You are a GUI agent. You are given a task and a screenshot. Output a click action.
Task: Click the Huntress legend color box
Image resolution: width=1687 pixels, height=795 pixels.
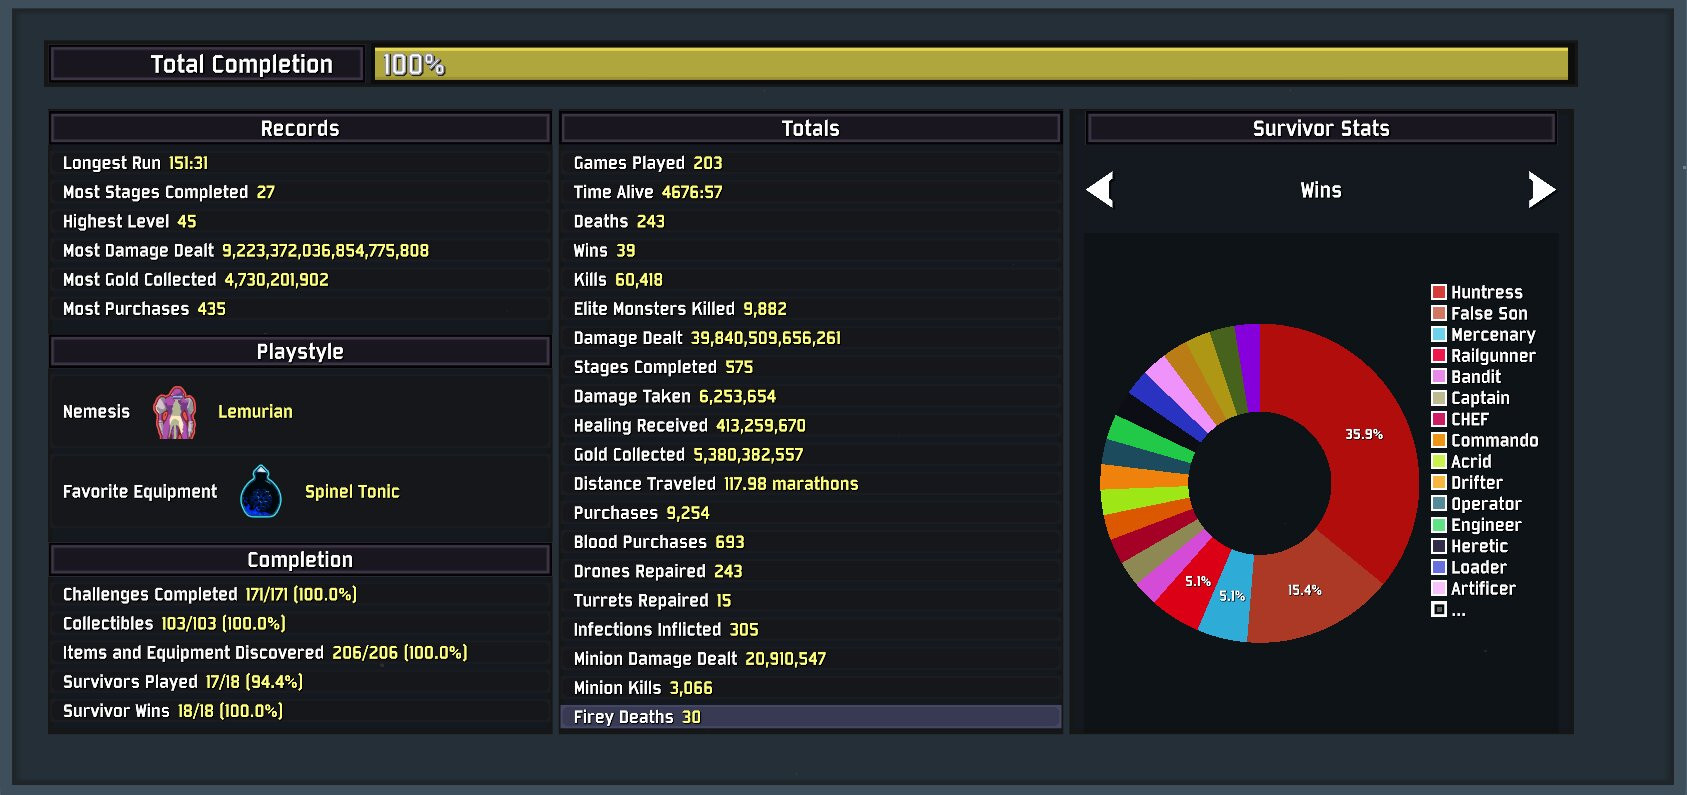click(1439, 292)
